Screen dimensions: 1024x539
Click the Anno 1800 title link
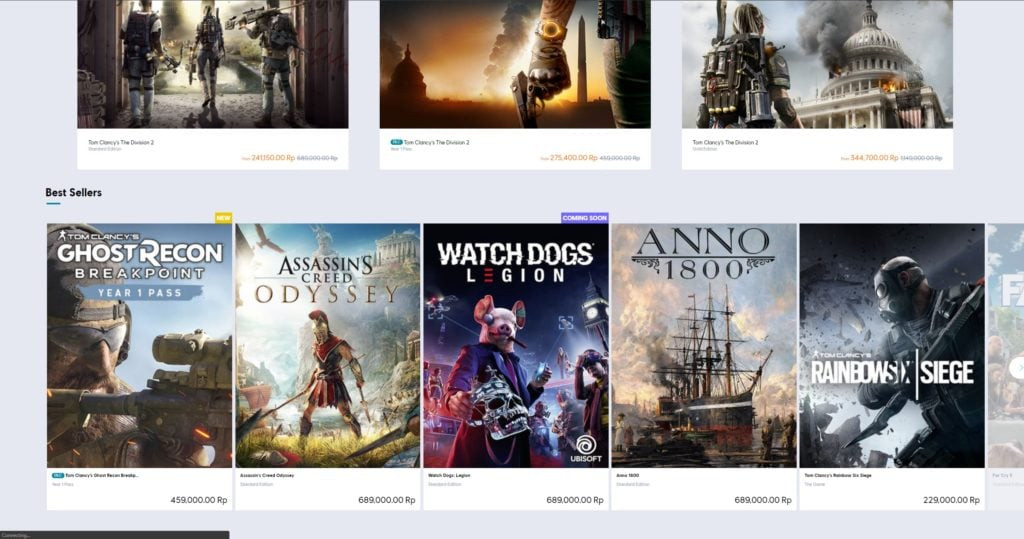coord(629,475)
